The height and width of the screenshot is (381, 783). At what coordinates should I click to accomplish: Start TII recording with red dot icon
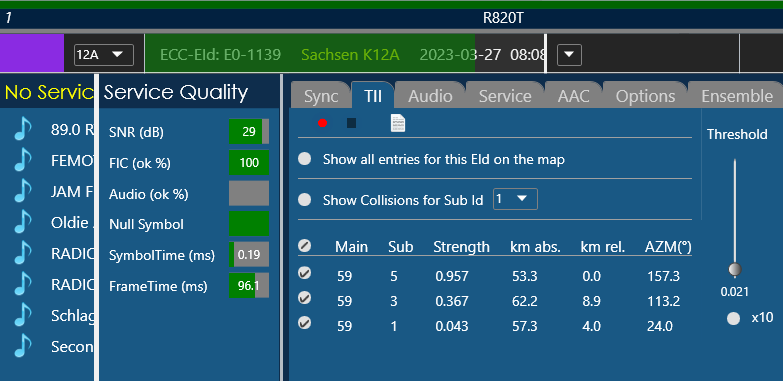pos(323,123)
